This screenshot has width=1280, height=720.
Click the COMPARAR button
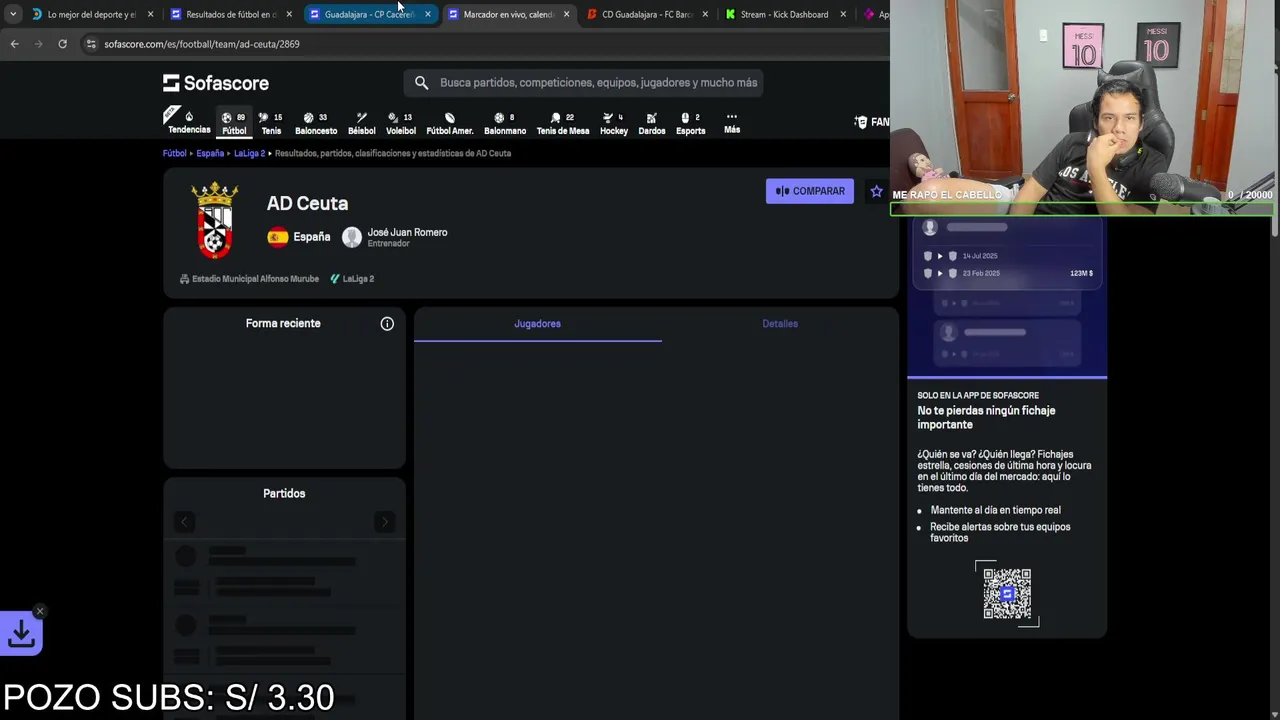(810, 191)
